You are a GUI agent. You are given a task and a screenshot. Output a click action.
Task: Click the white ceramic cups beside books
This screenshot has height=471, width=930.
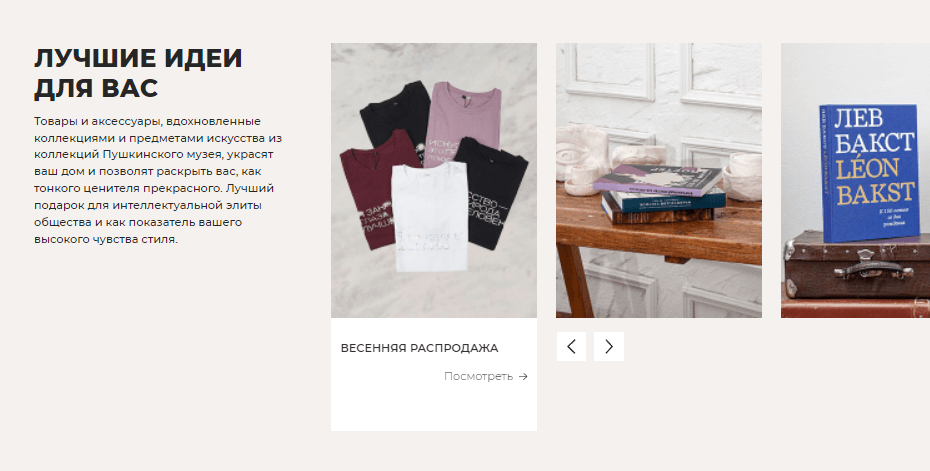click(x=741, y=176)
